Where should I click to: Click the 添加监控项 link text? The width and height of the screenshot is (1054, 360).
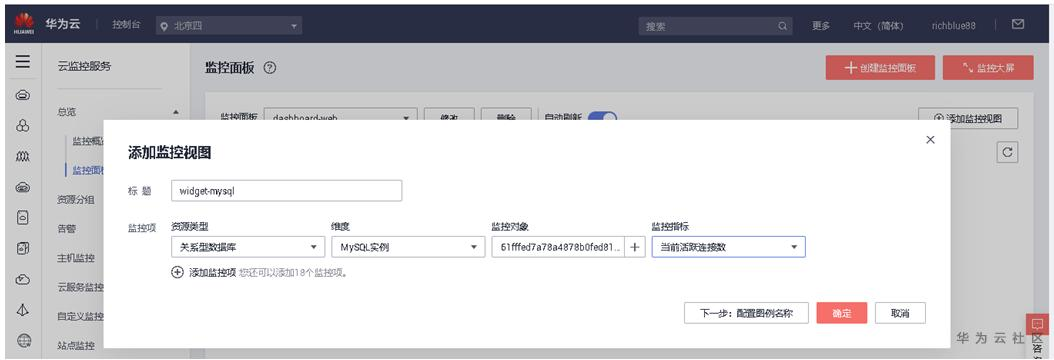coord(212,273)
